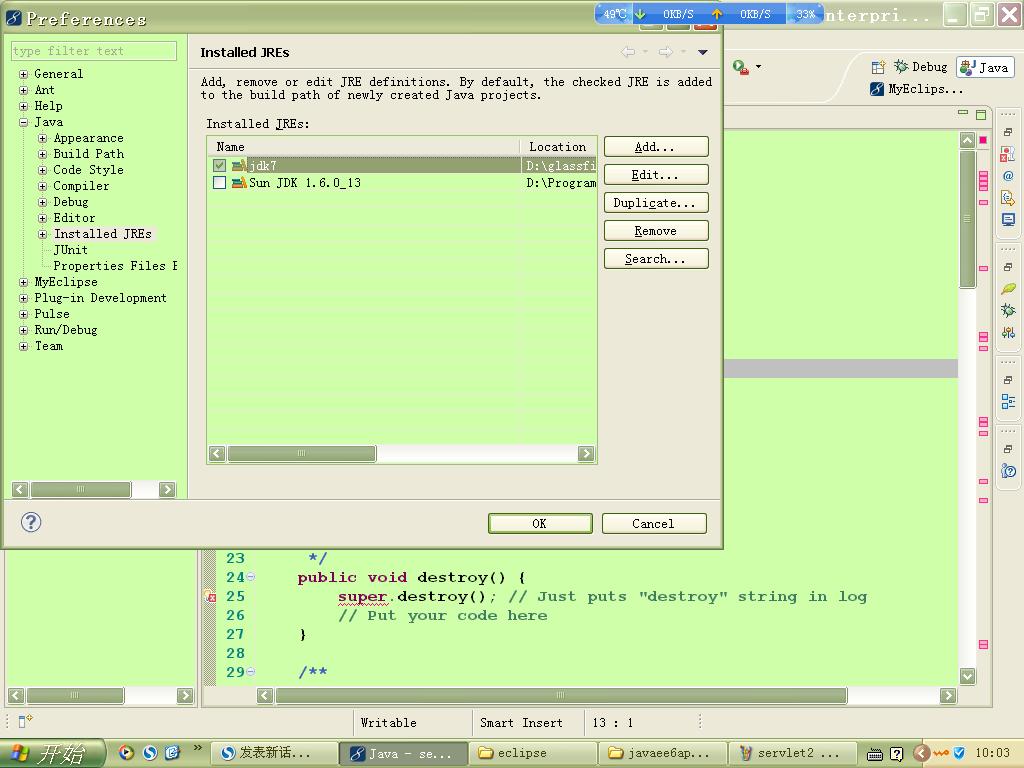Select the Compiler preferences page
This screenshot has height=768, width=1024.
coord(81,186)
